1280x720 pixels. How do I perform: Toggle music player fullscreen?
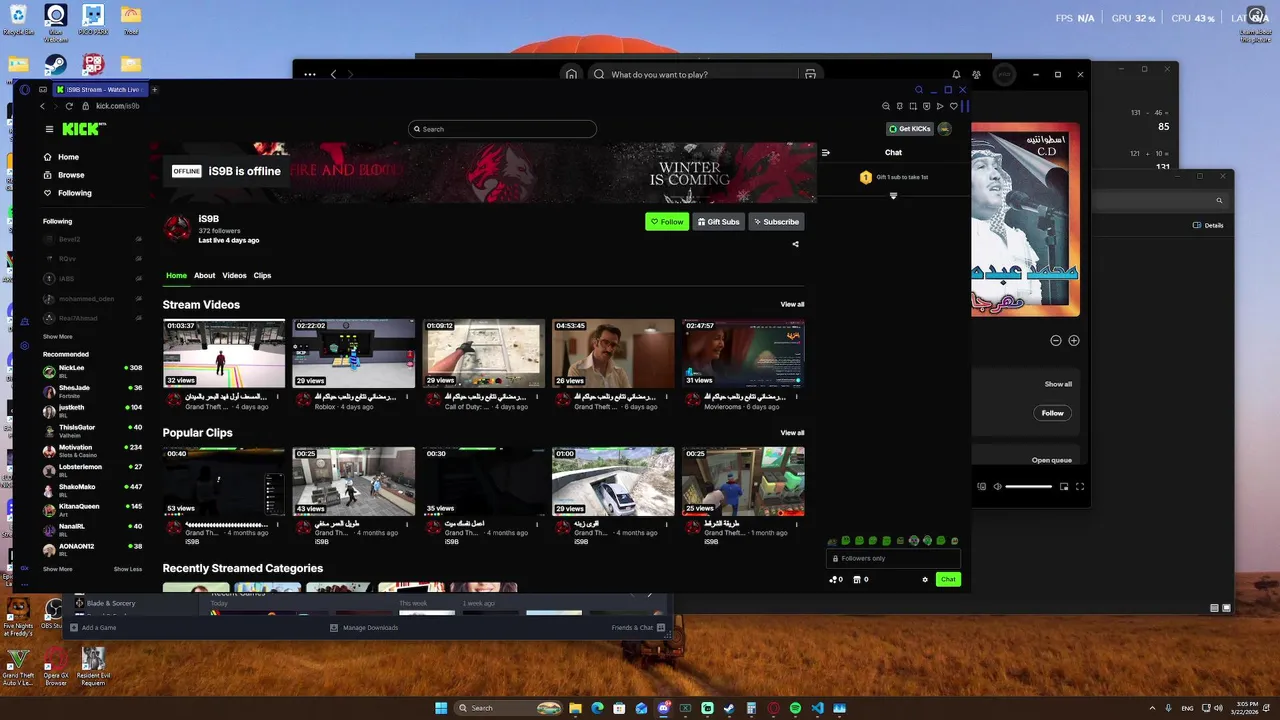tap(1080, 486)
